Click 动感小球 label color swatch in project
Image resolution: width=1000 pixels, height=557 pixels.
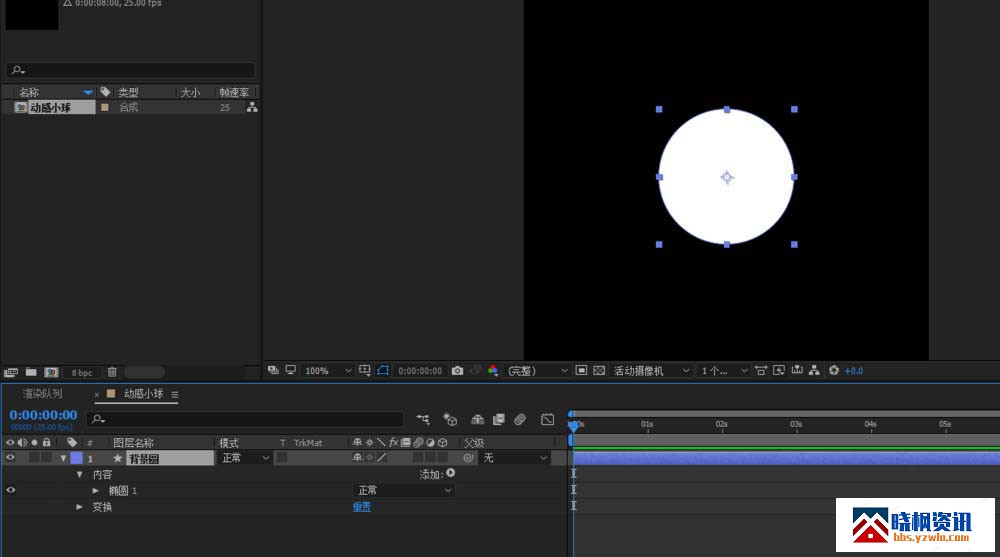click(x=105, y=107)
